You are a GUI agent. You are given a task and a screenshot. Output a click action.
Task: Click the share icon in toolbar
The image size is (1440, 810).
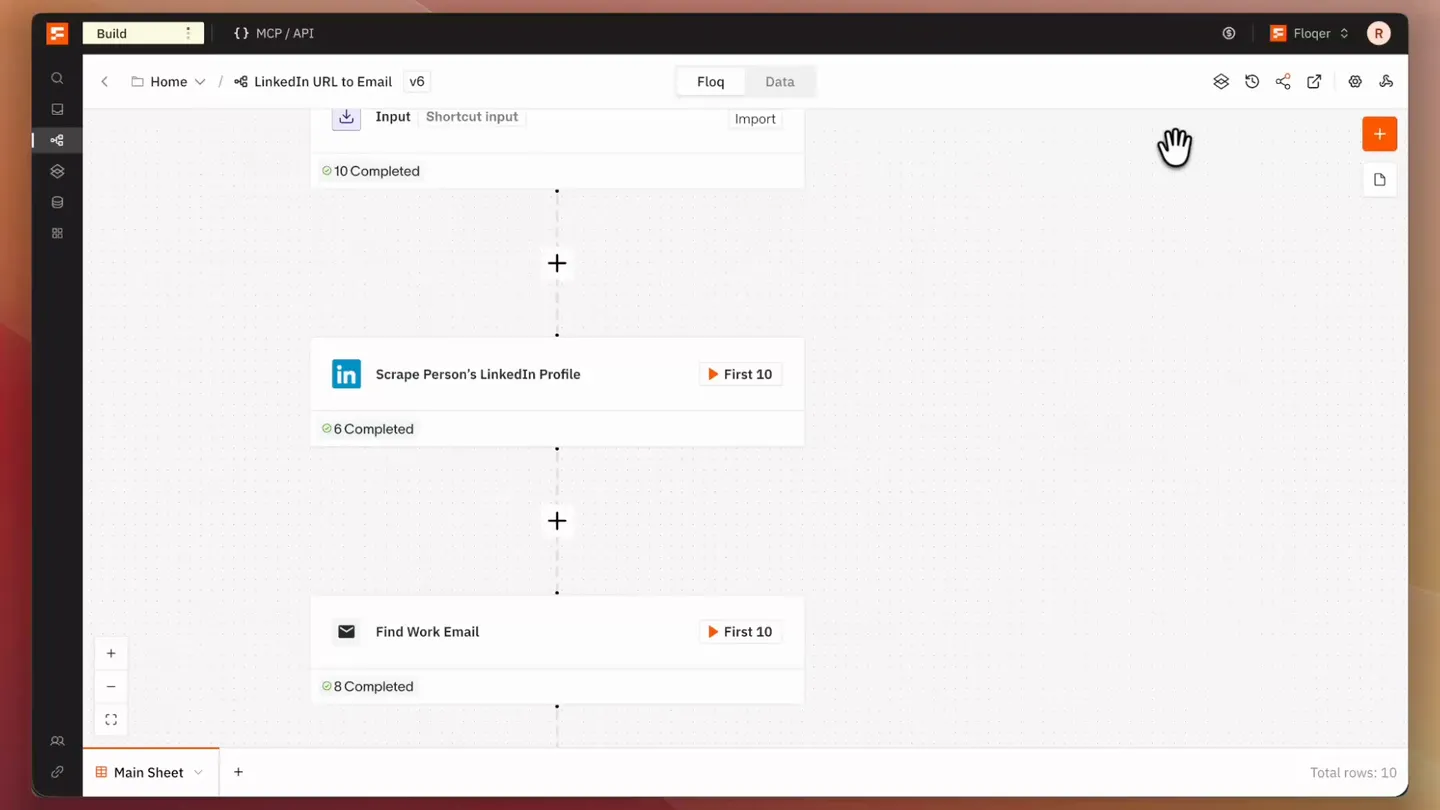(x=1283, y=82)
